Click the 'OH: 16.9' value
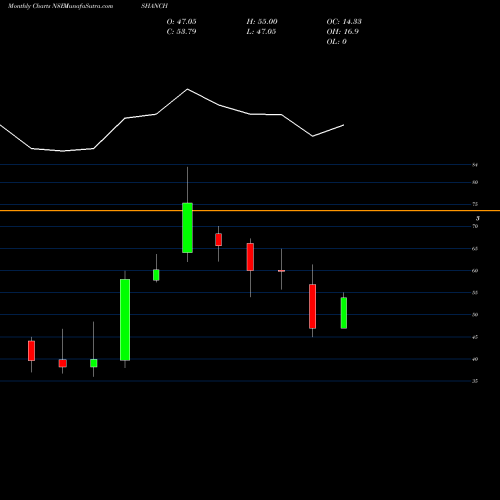 (x=343, y=32)
